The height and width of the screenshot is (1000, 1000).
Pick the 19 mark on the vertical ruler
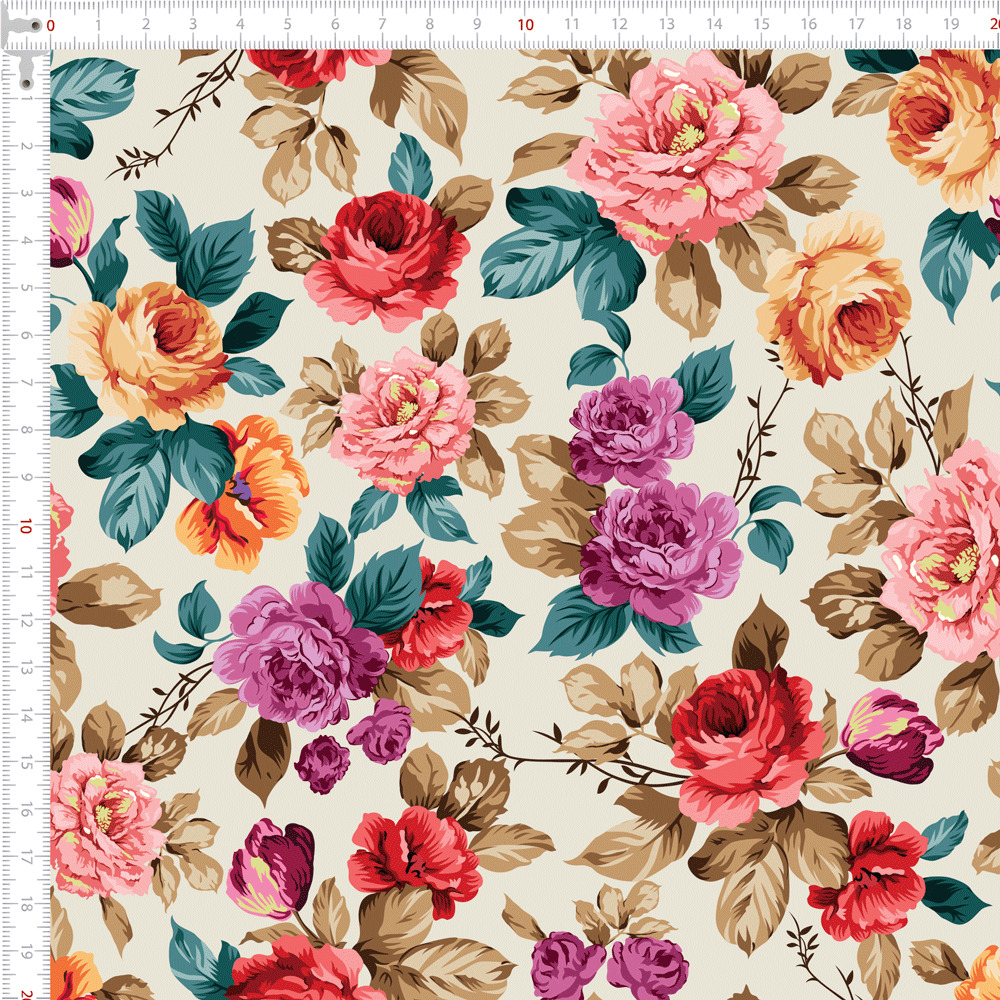click(x=26, y=952)
